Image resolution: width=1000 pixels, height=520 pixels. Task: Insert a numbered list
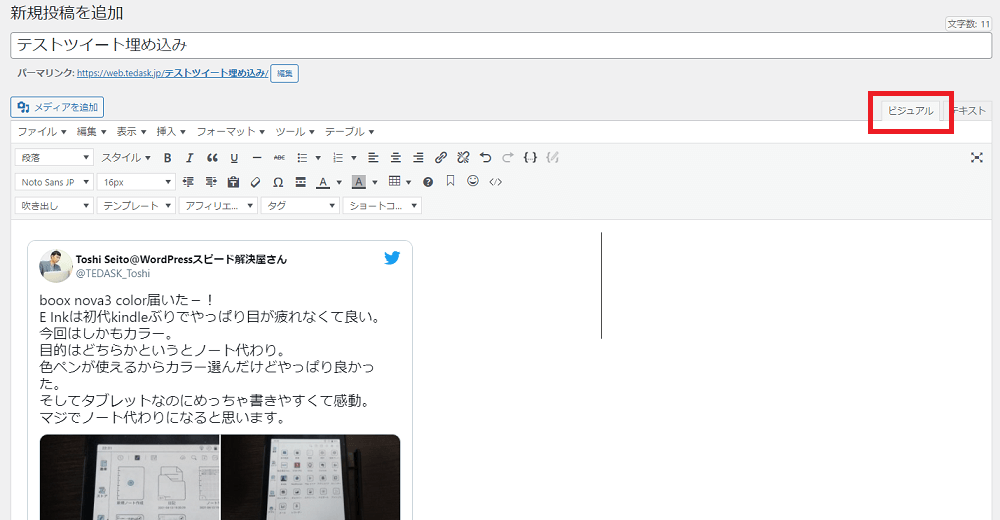click(338, 158)
